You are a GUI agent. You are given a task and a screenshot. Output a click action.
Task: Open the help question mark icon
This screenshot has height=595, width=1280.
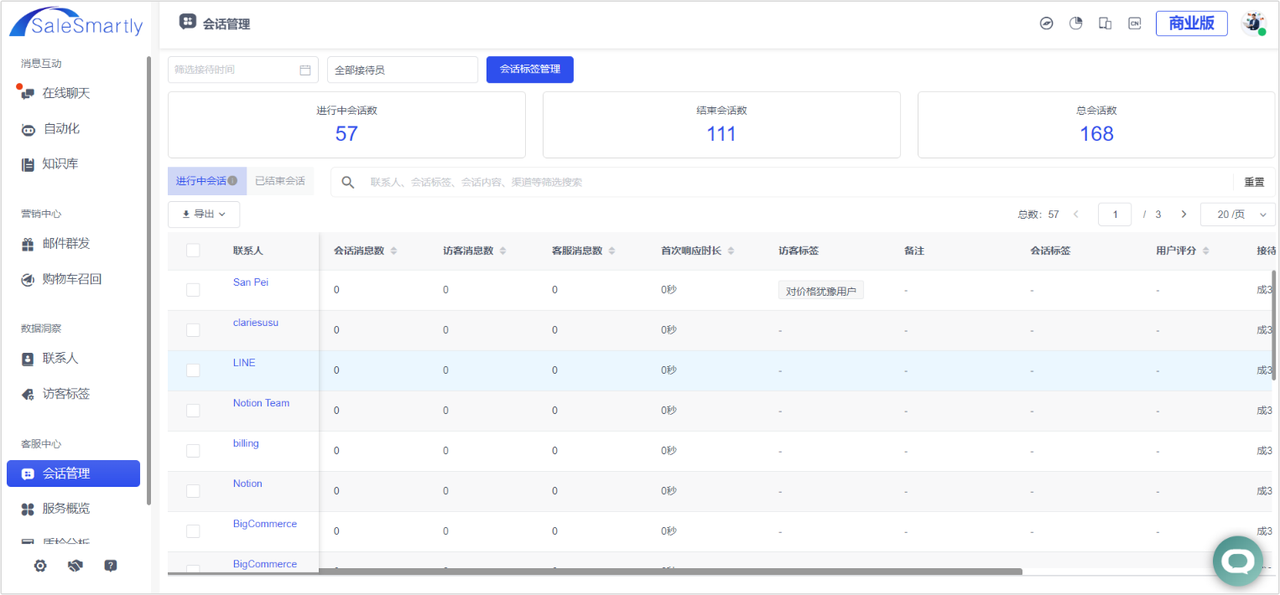(111, 565)
